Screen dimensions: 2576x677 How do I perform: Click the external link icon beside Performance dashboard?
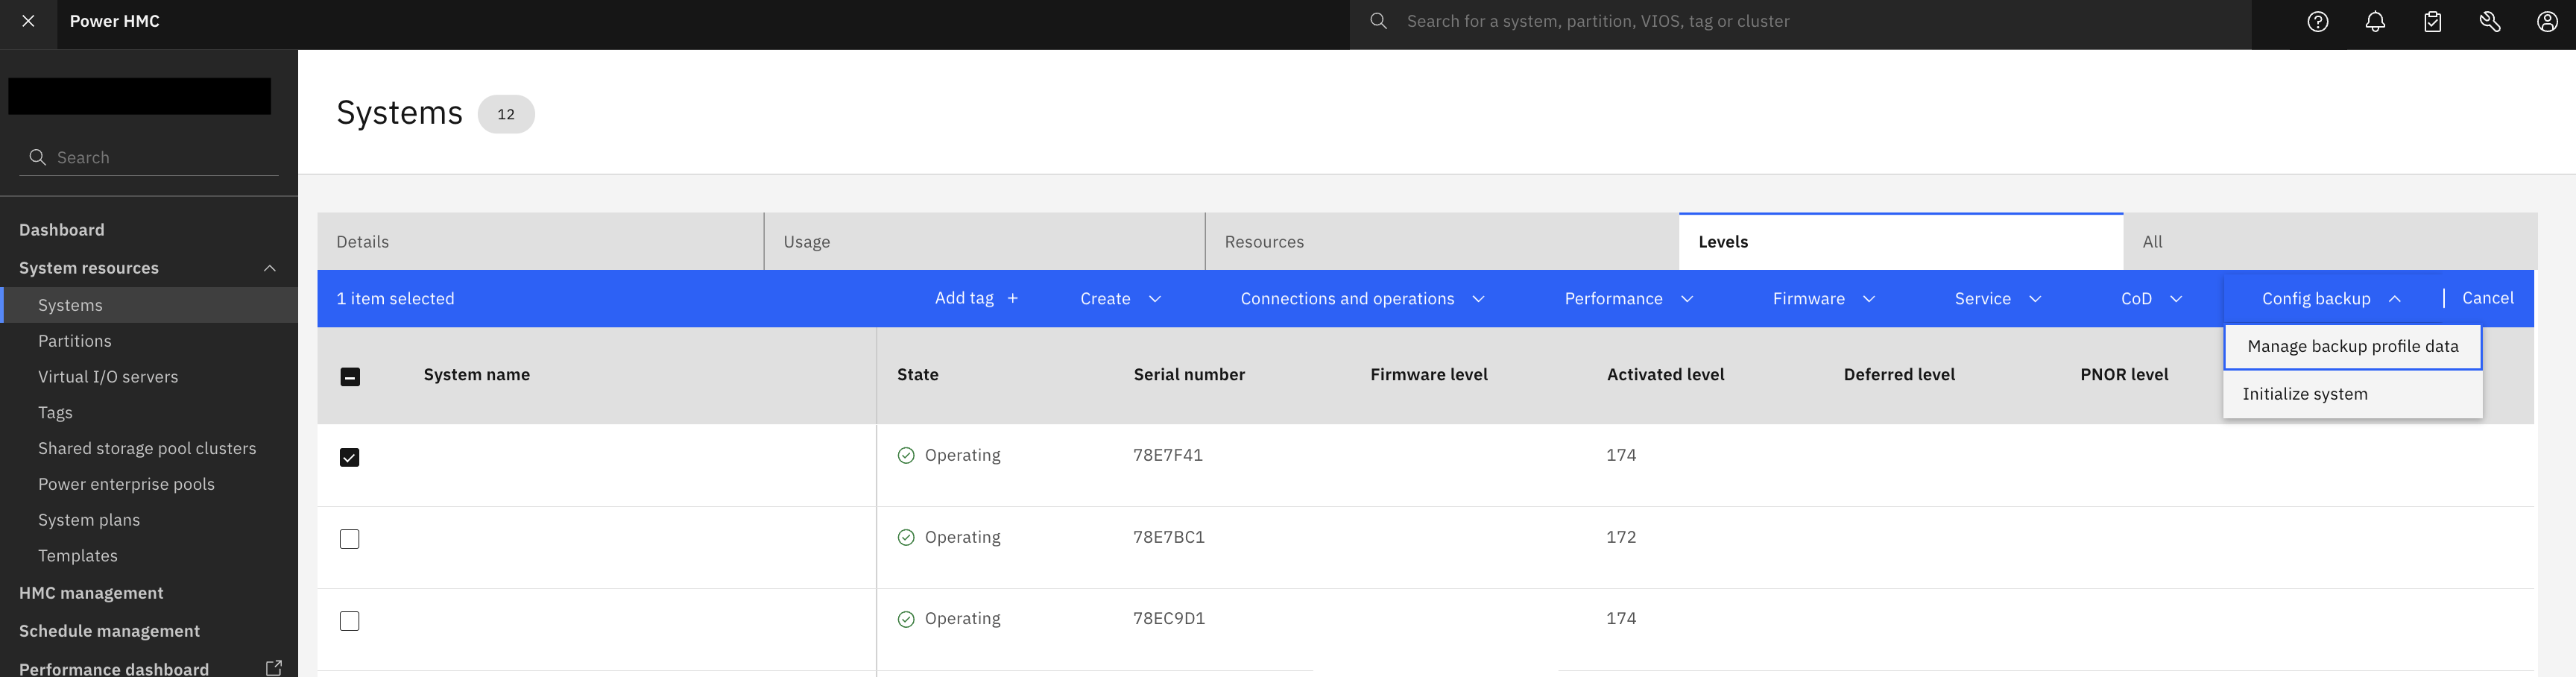click(x=273, y=668)
